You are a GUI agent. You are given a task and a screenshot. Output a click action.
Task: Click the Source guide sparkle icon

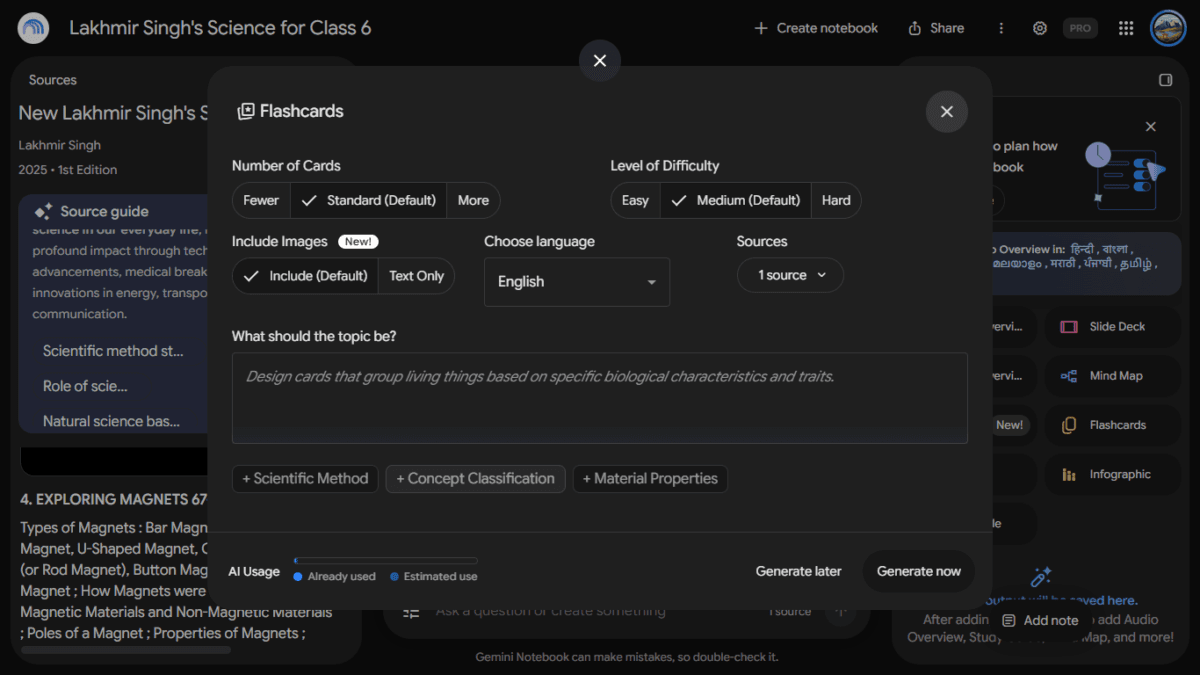pos(43,211)
